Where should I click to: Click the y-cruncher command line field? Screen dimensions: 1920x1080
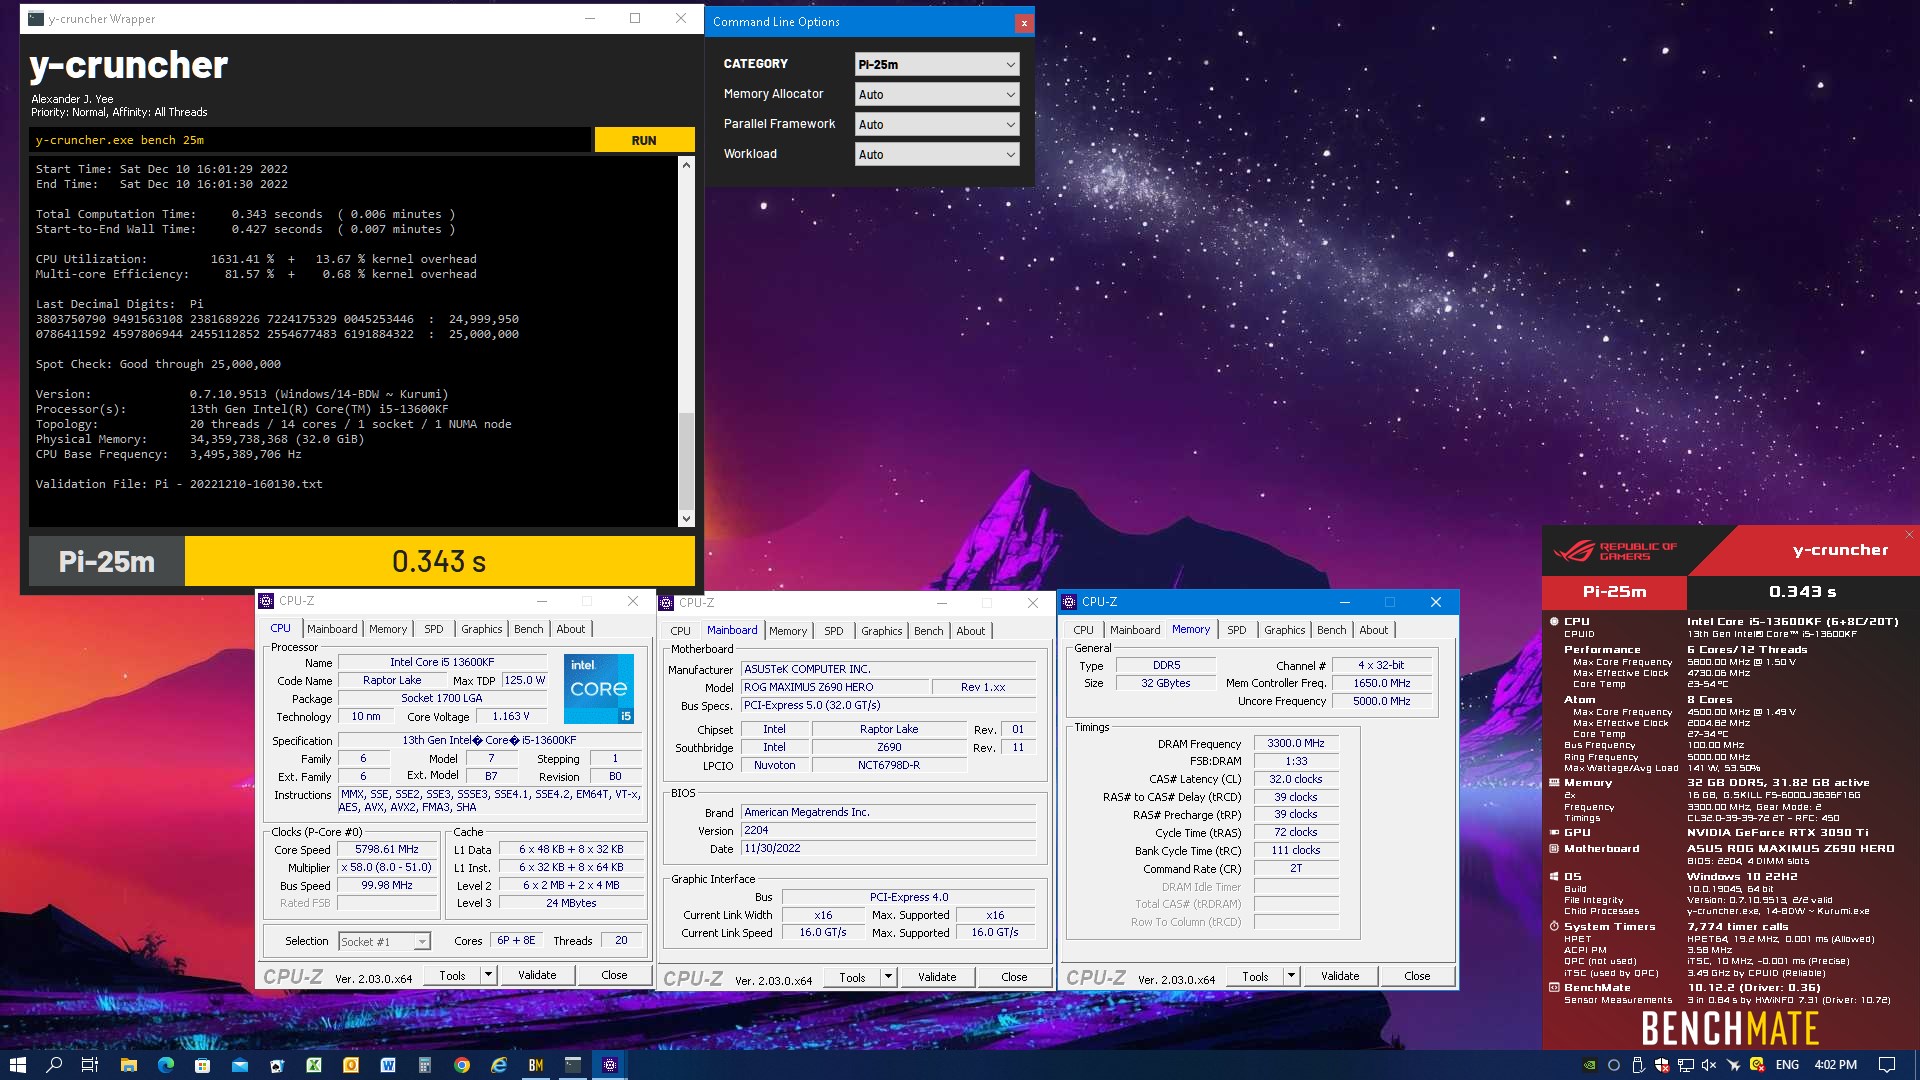click(x=310, y=140)
